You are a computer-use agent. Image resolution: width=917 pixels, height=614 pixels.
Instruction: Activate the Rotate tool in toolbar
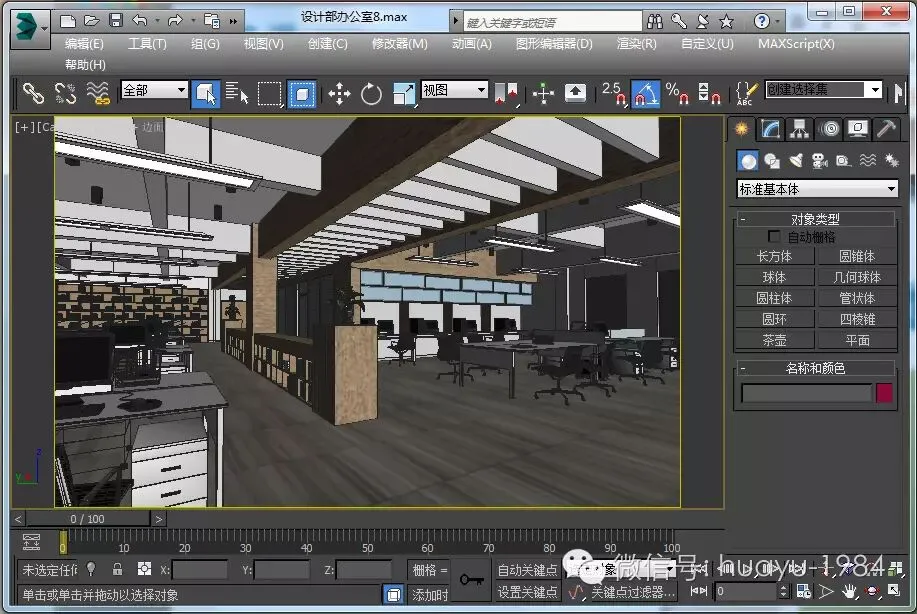click(371, 94)
